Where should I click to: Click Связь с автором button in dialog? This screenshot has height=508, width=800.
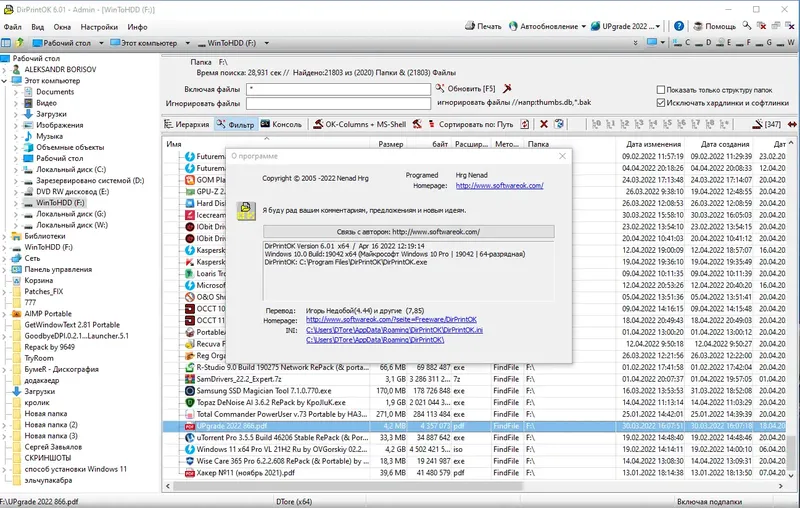[409, 232]
